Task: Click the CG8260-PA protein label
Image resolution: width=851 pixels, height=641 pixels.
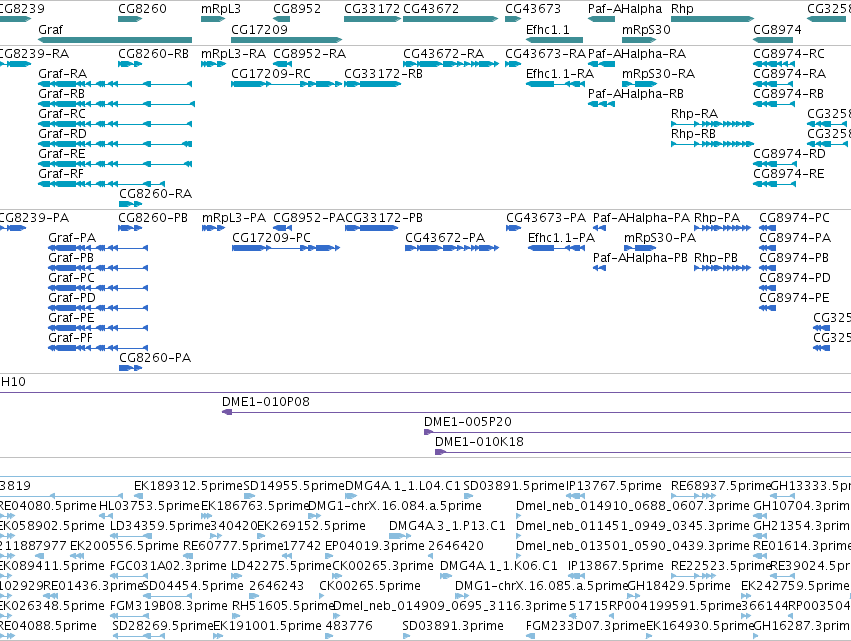Action: coord(155,358)
